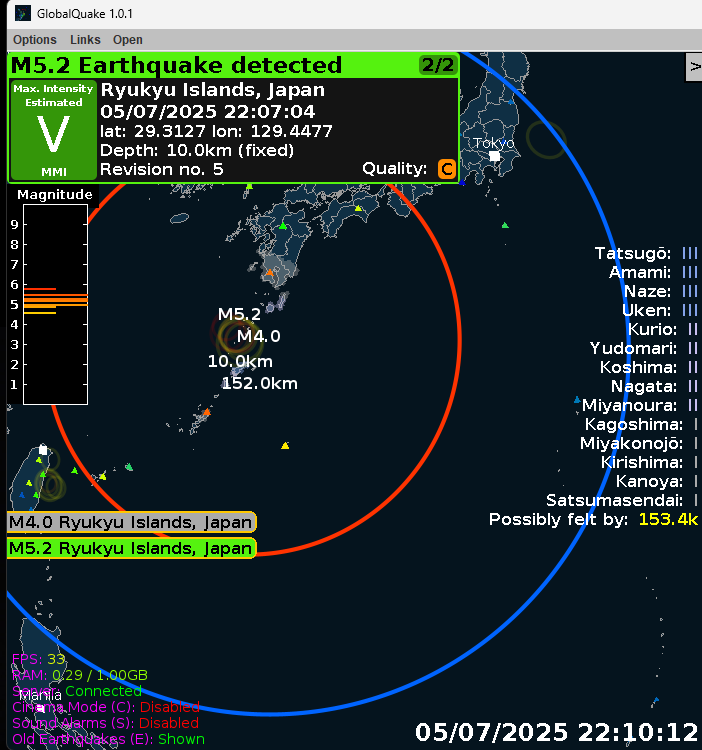Click the Quality C badge
The width and height of the screenshot is (702, 750).
(447, 169)
